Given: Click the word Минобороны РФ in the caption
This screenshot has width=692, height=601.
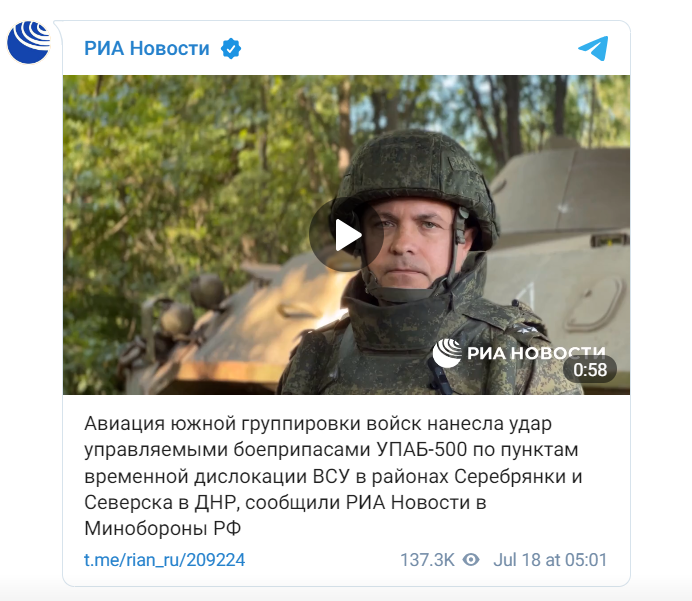Looking at the screenshot, I should pyautogui.click(x=162, y=528).
